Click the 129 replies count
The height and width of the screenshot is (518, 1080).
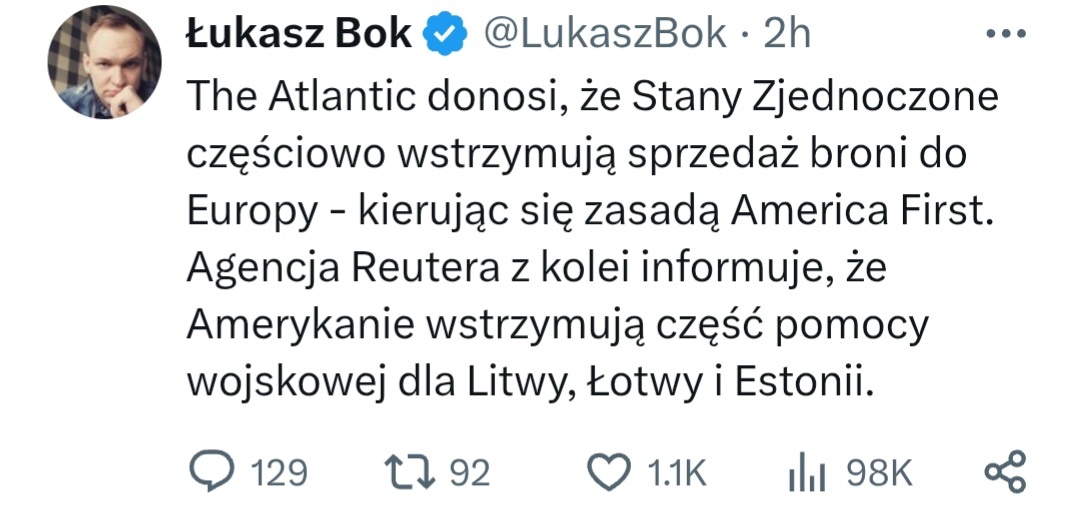(x=277, y=473)
